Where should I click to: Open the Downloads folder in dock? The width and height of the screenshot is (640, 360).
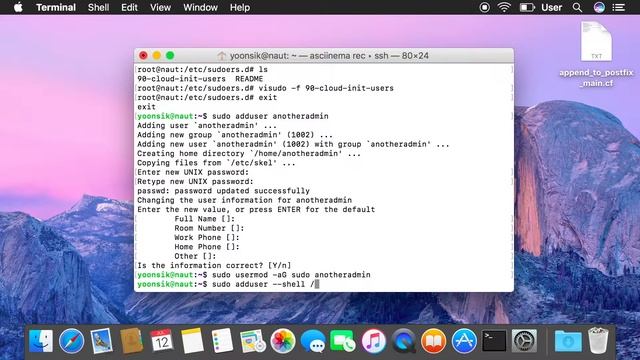point(568,340)
